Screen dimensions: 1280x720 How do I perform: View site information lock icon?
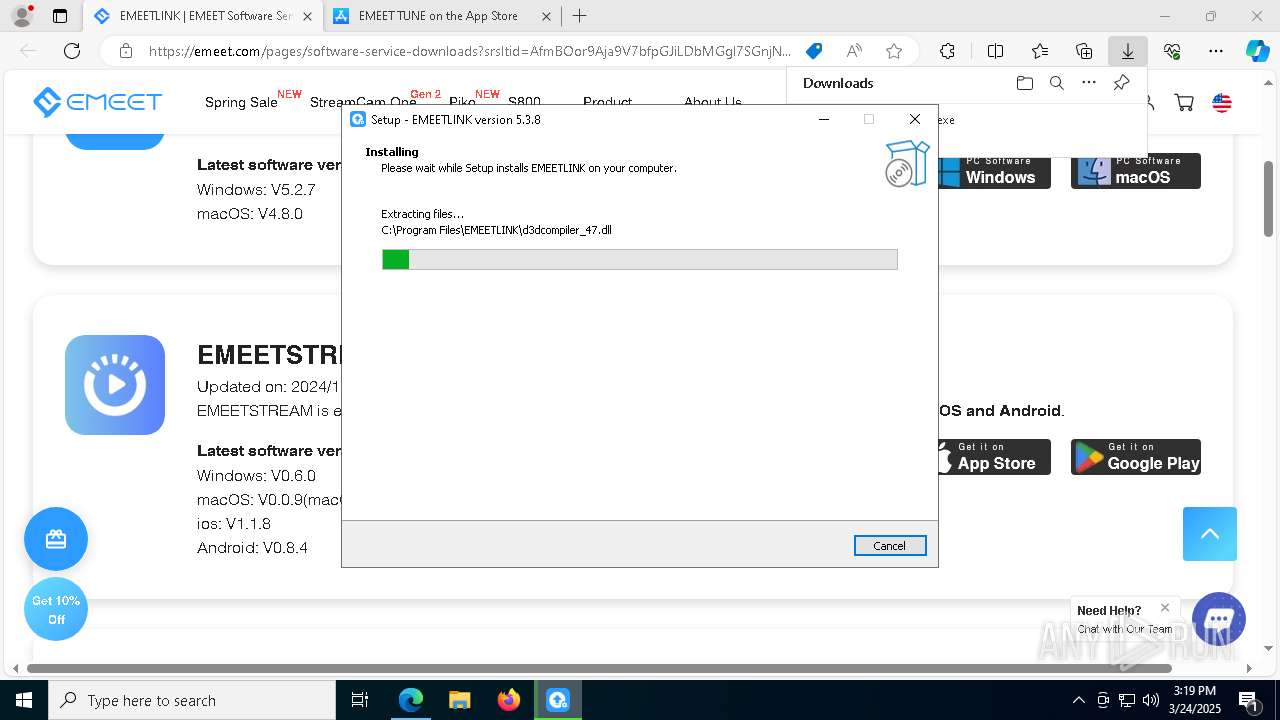pyautogui.click(x=126, y=51)
